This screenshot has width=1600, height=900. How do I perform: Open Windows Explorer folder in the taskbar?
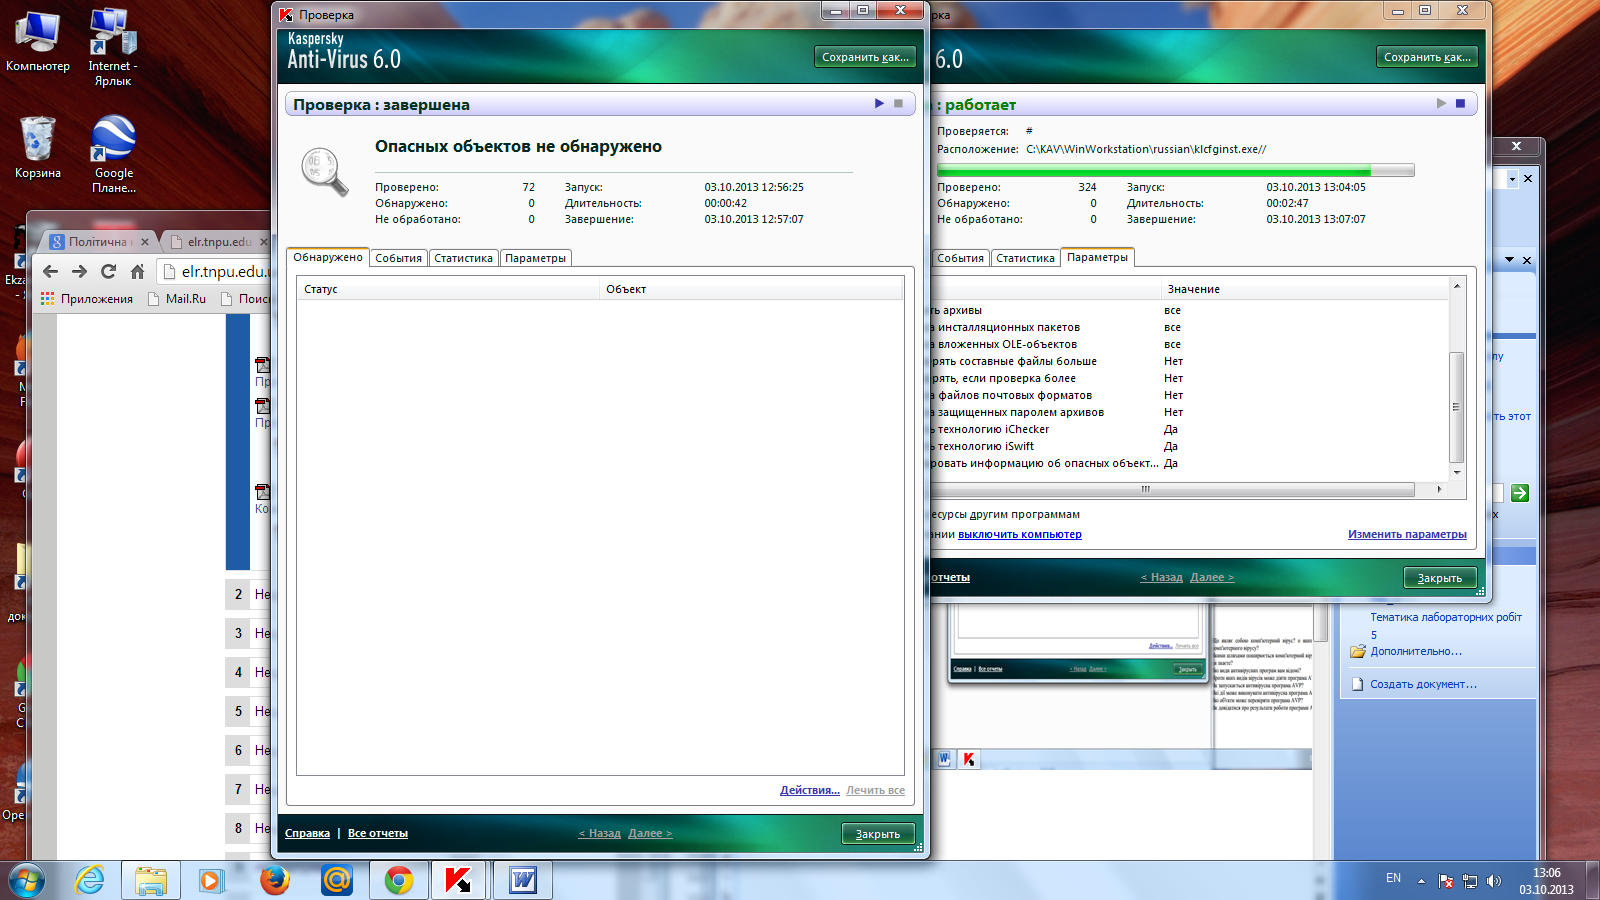point(151,881)
